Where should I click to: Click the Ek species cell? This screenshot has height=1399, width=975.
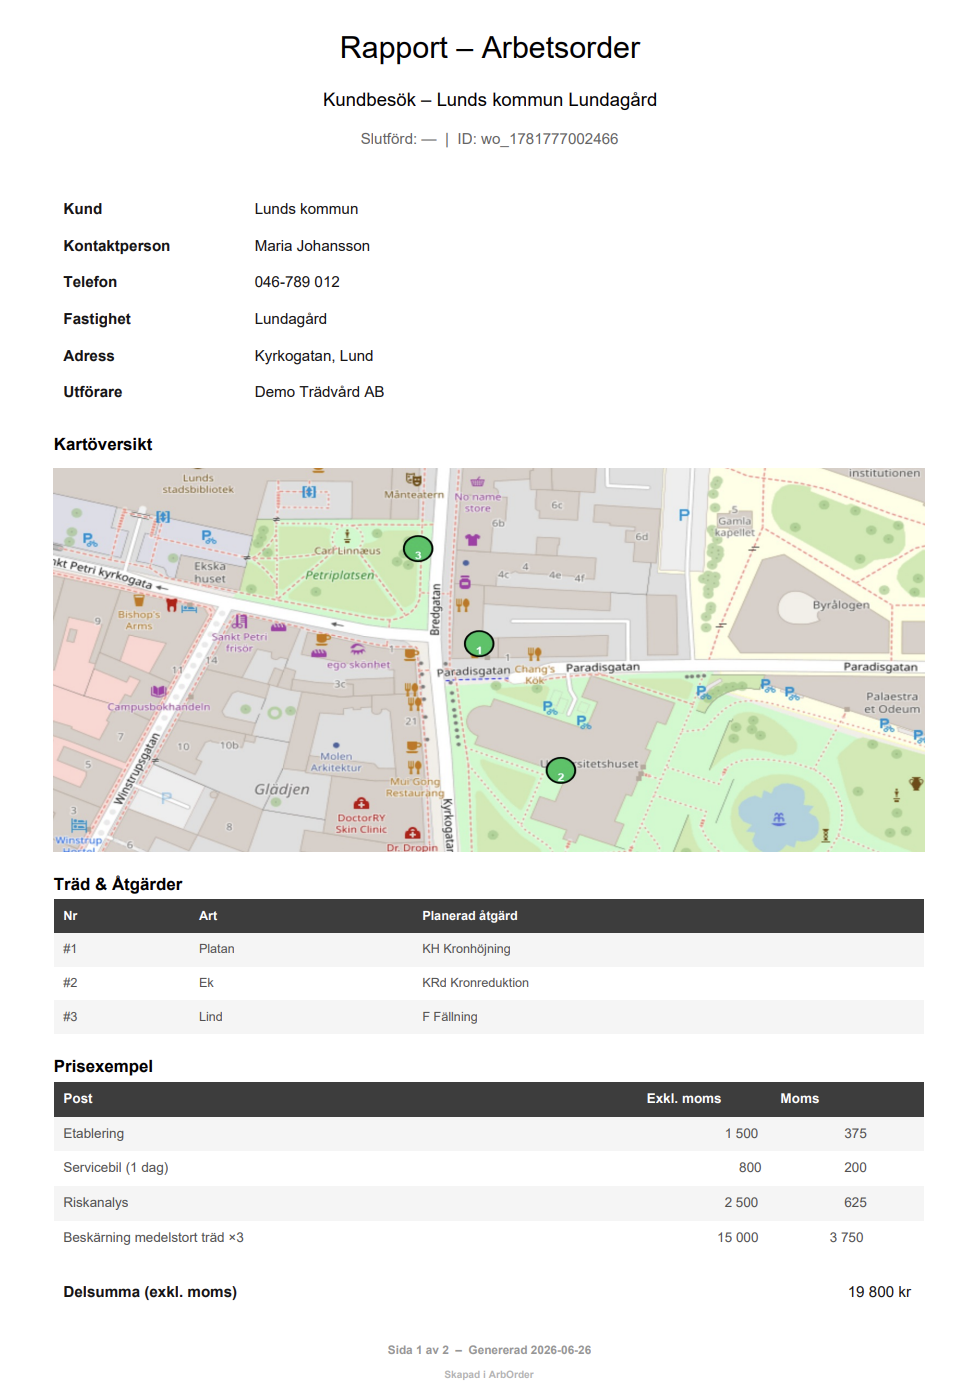206,983
